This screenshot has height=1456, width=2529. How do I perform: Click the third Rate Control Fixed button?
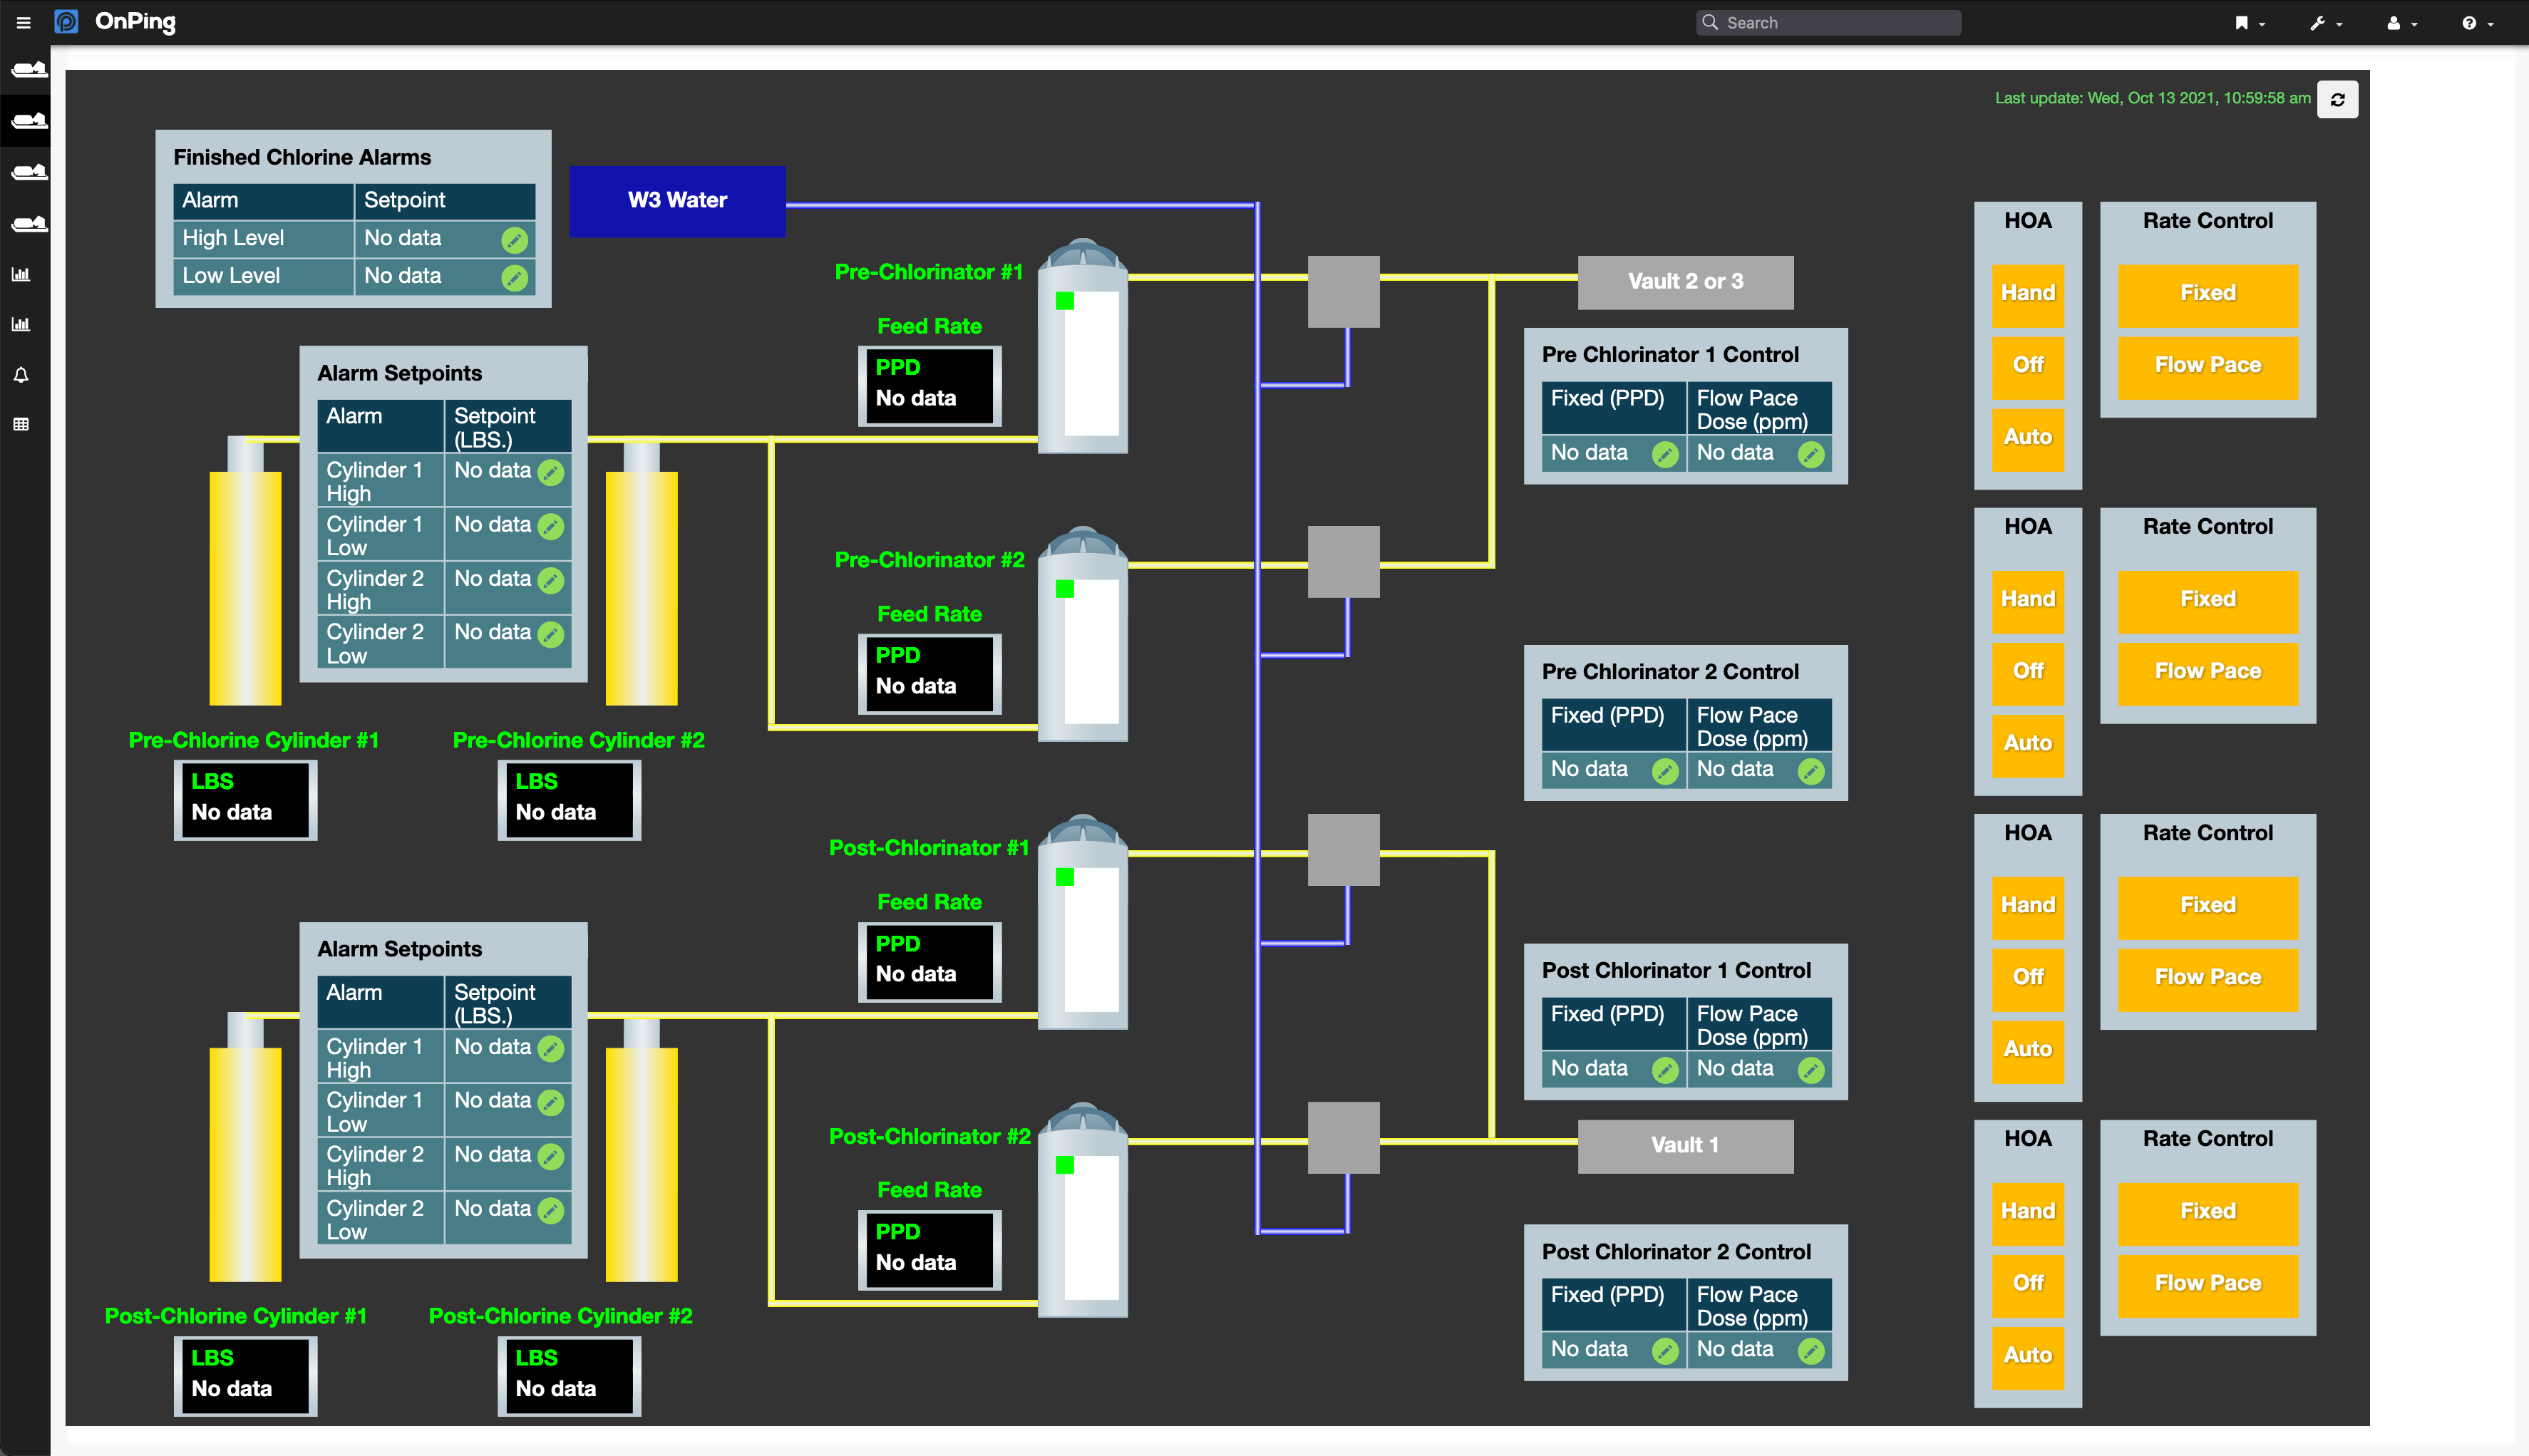point(2207,906)
